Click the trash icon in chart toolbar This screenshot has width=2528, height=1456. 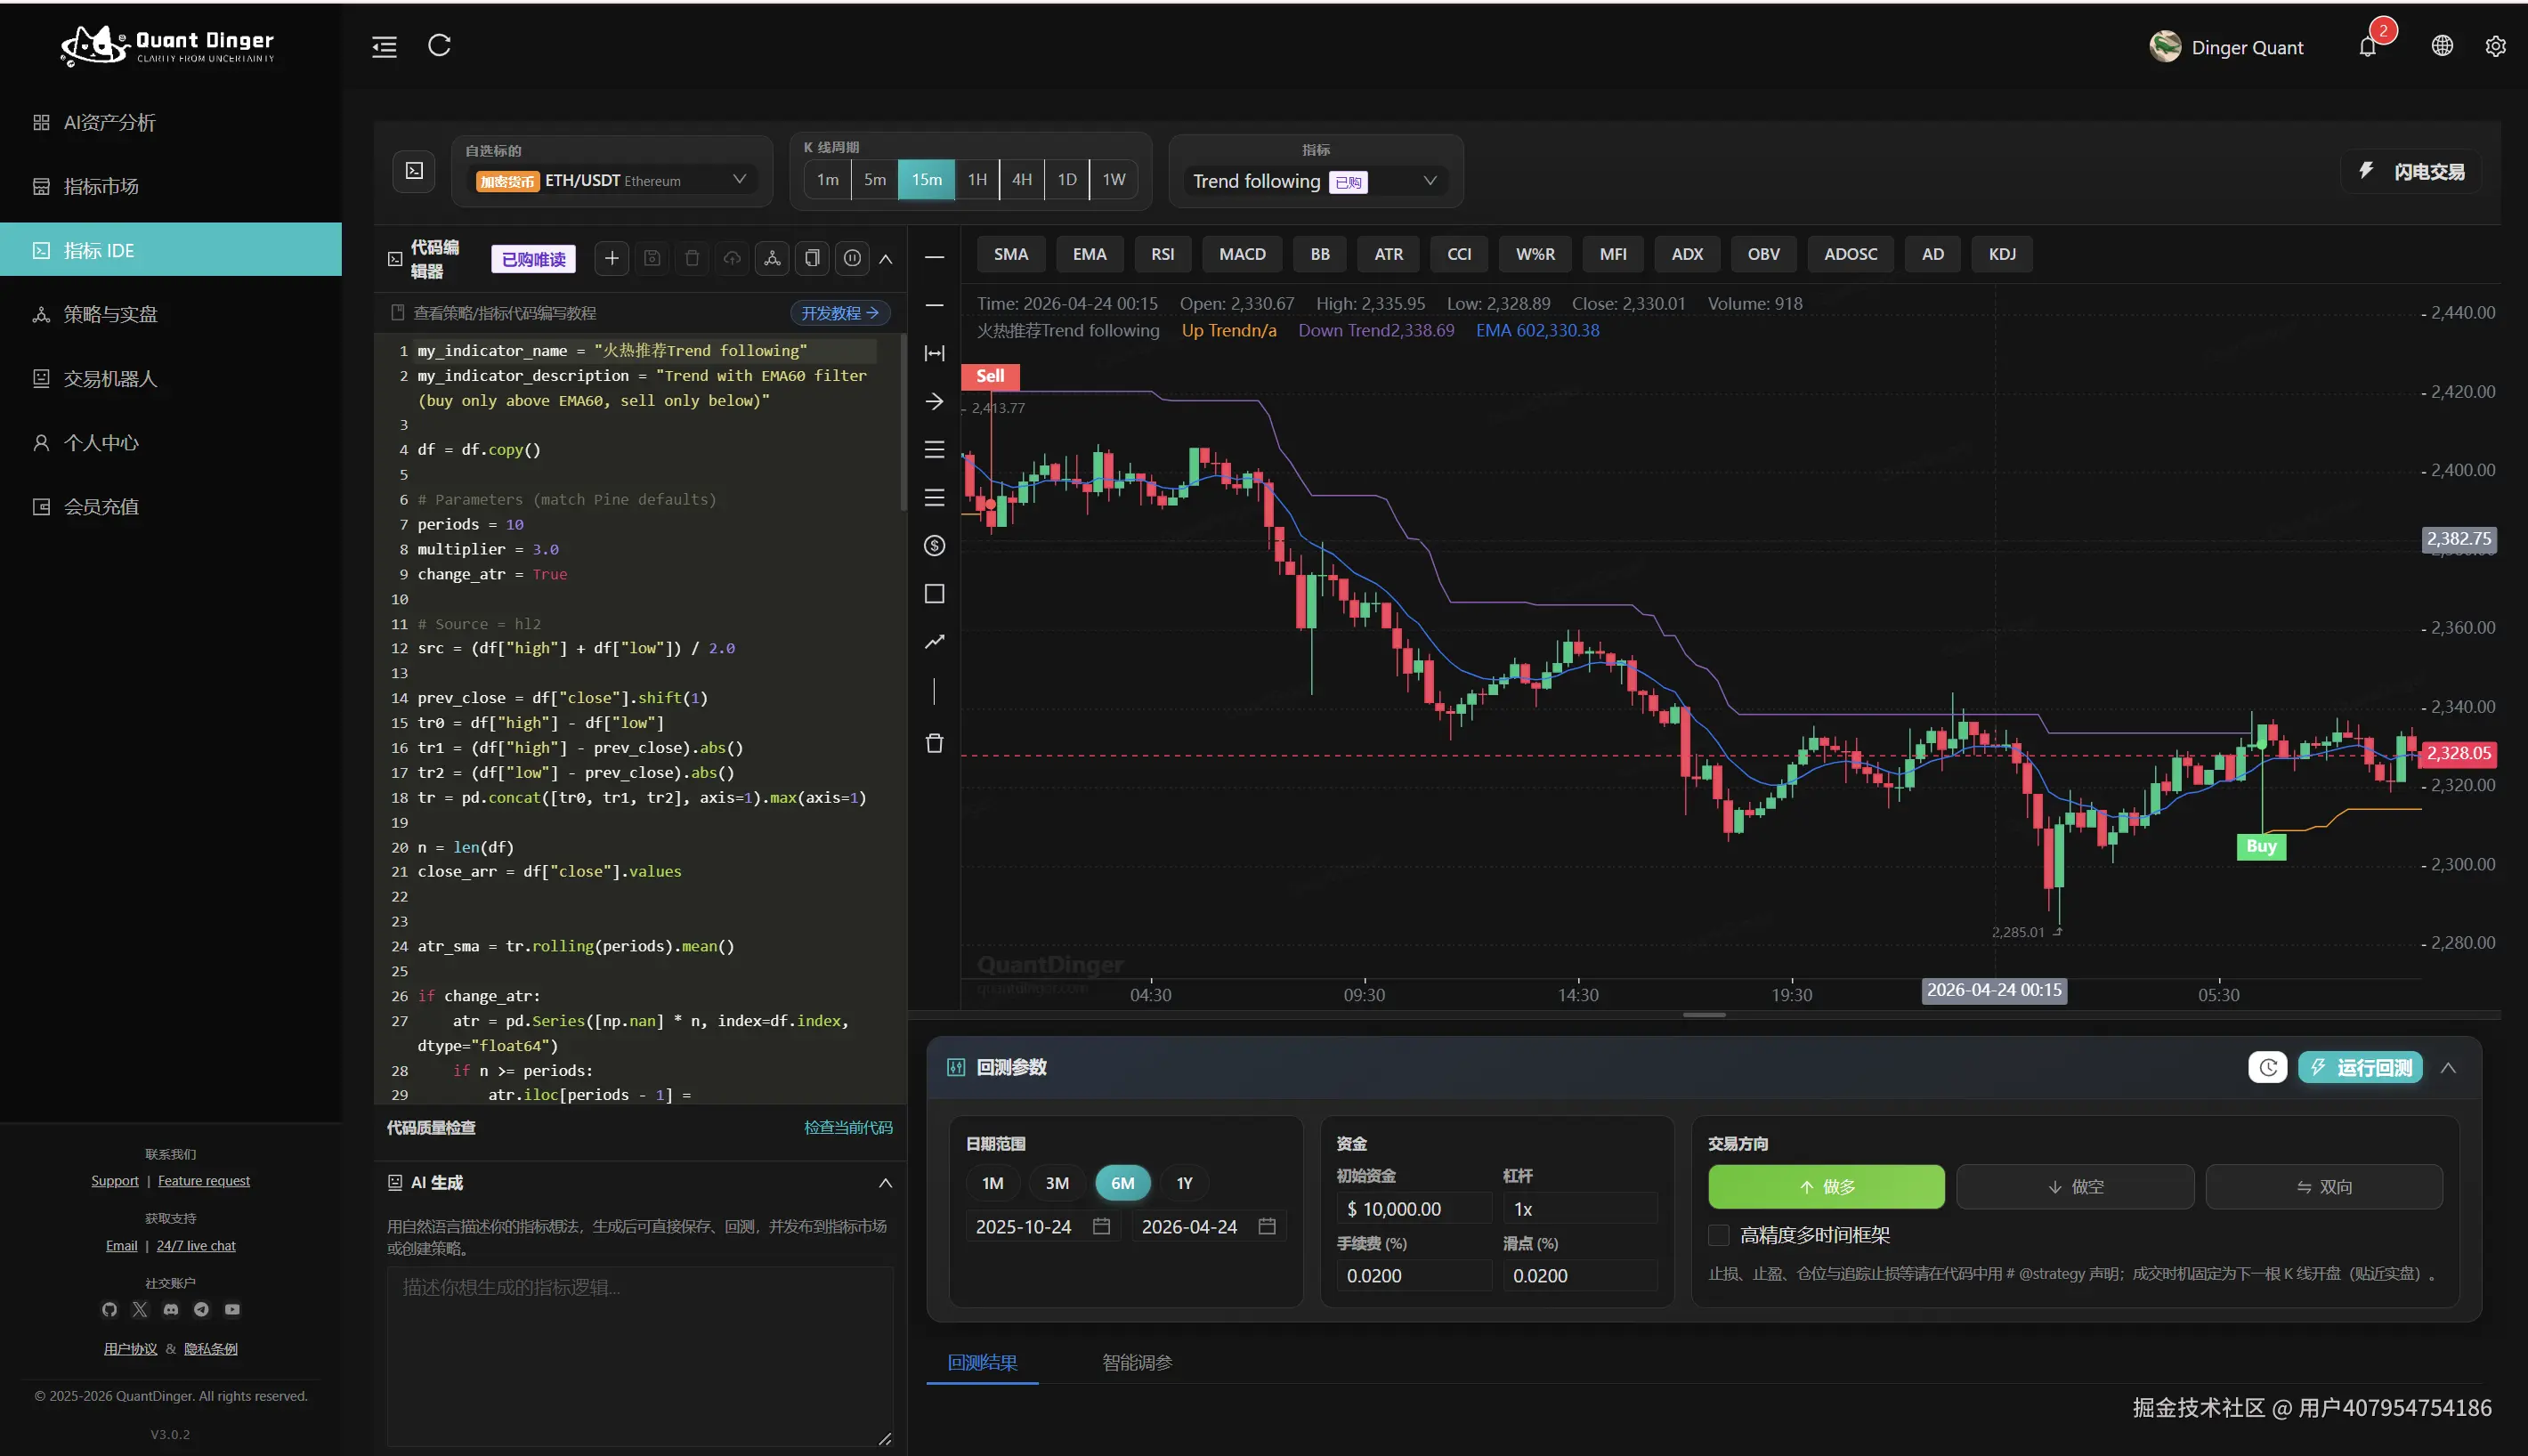934,743
